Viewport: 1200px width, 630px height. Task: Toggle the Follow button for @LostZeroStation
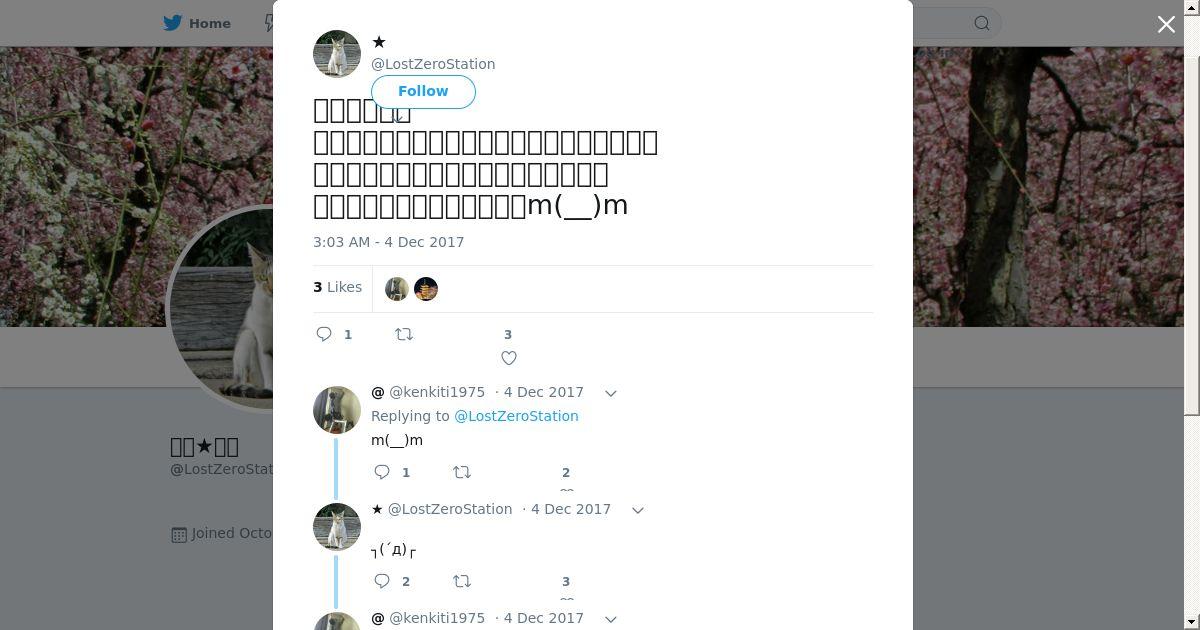tap(423, 91)
